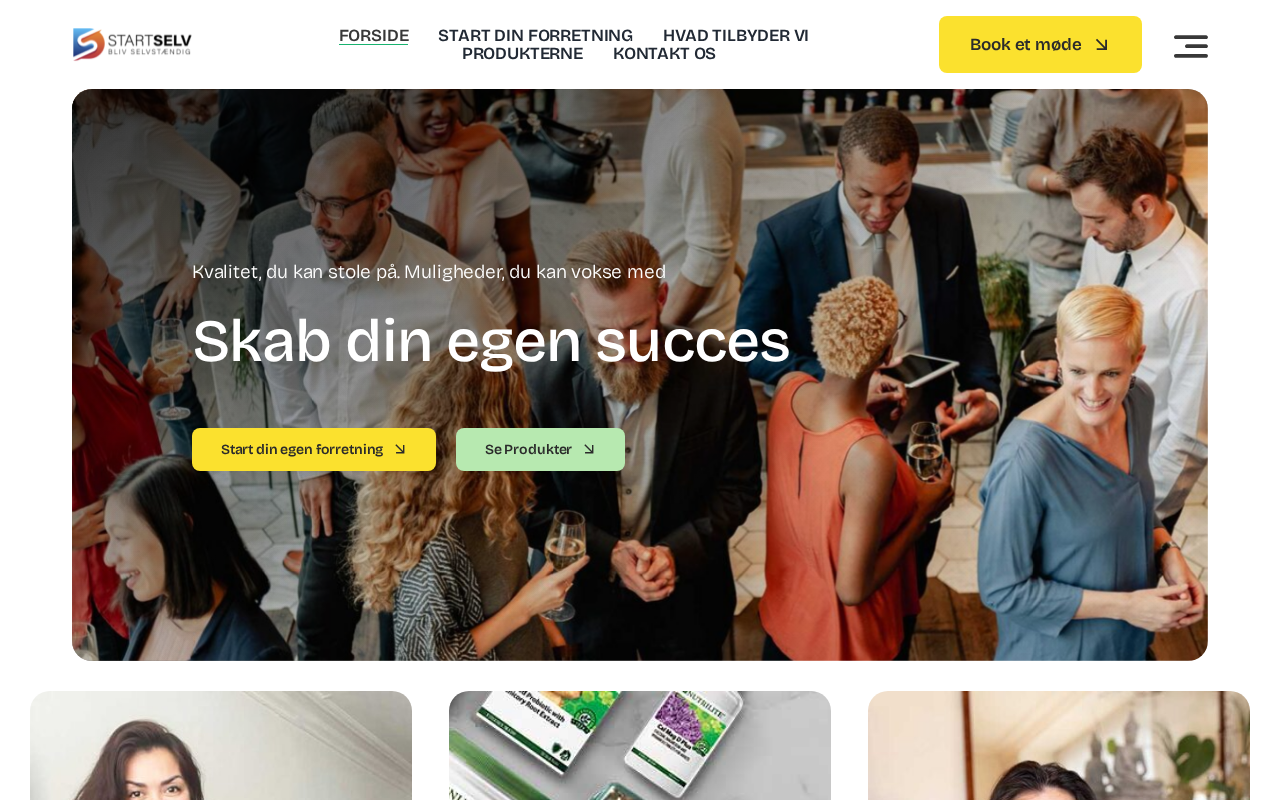Click arrow icon in Start din egen forretning
The width and height of the screenshot is (1280, 800).
[x=400, y=450]
